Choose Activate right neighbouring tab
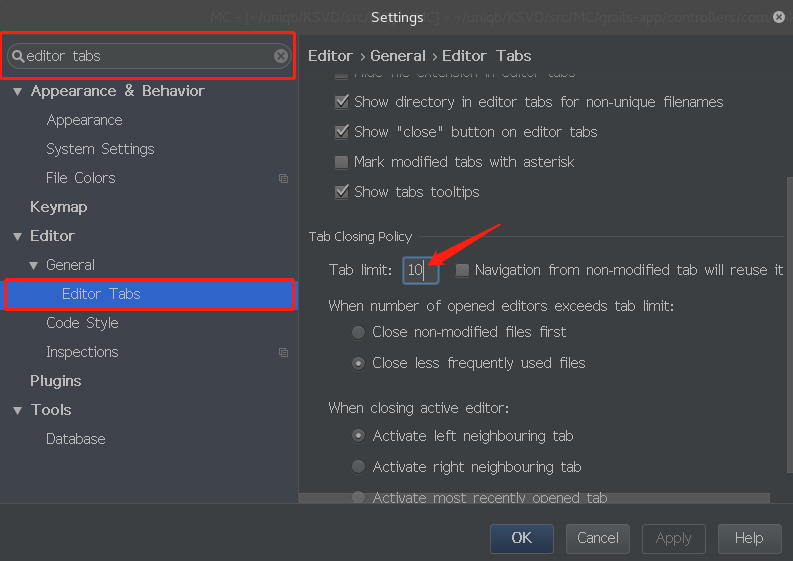This screenshot has height=561, width=793. click(358, 466)
